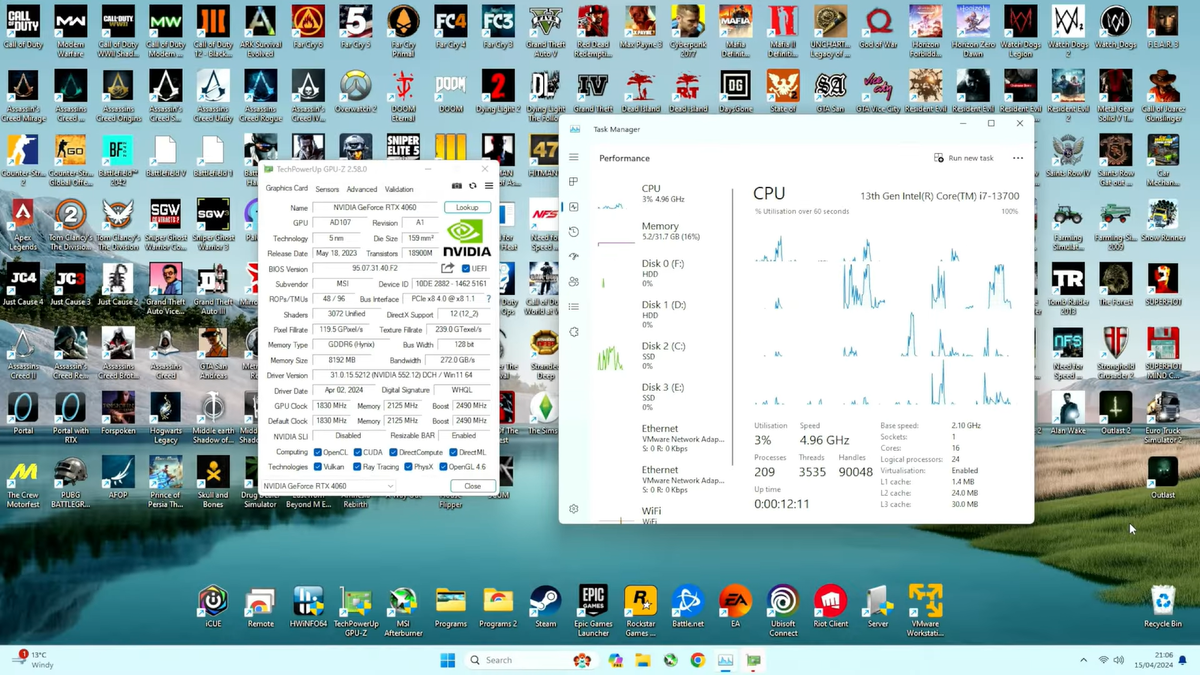Expand the system tray hidden icons chevron
The width and height of the screenshot is (1200, 675).
[1083, 660]
